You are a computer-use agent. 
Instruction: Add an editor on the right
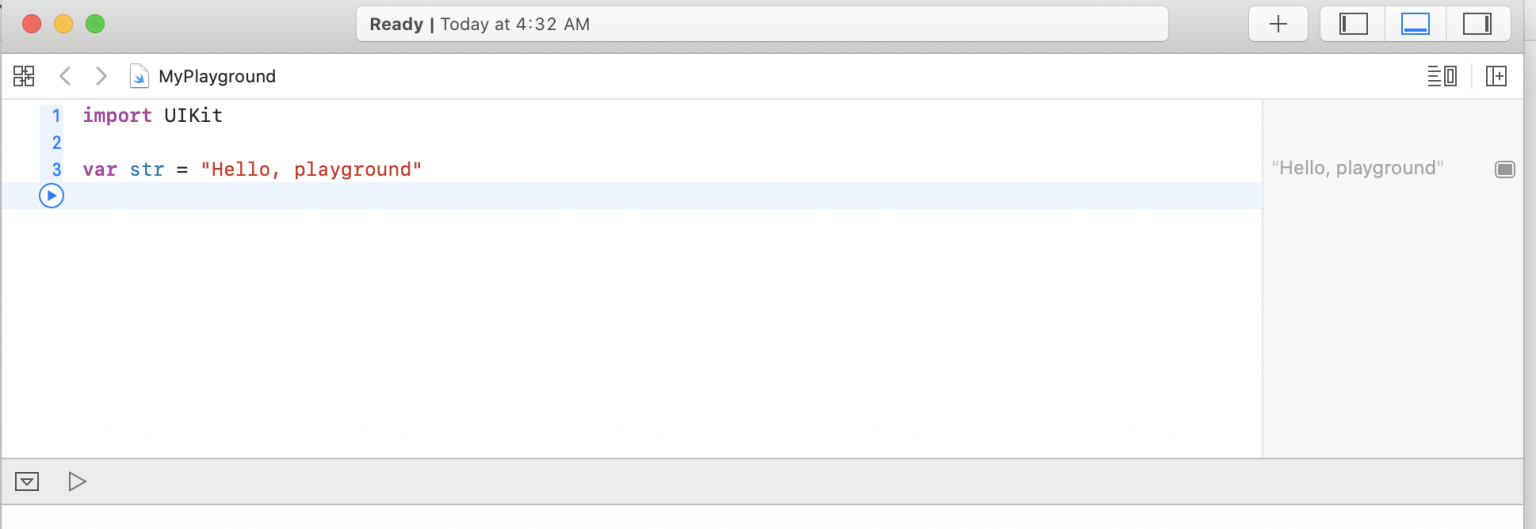pyautogui.click(x=1496, y=76)
